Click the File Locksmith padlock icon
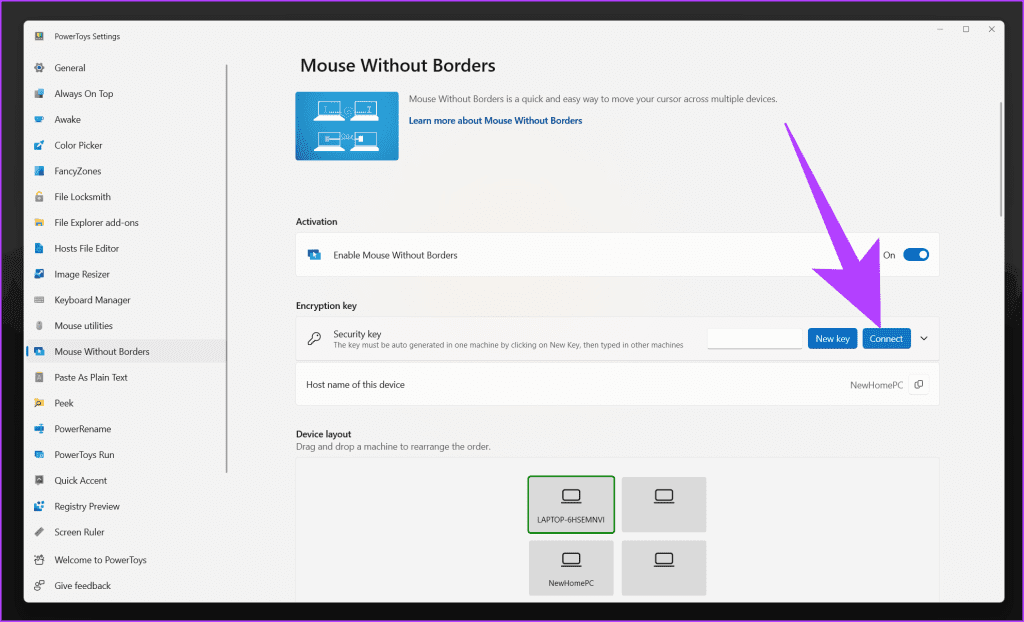Screen dimensions: 1024x622 pos(39,197)
